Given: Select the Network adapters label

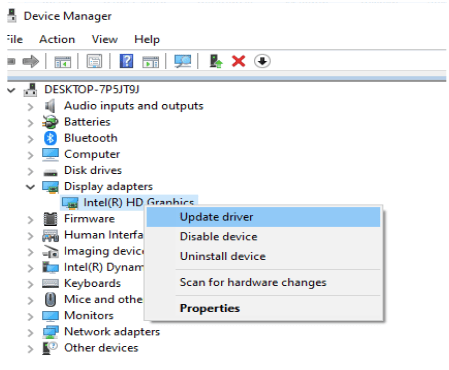Looking at the screenshot, I should click(x=112, y=332).
